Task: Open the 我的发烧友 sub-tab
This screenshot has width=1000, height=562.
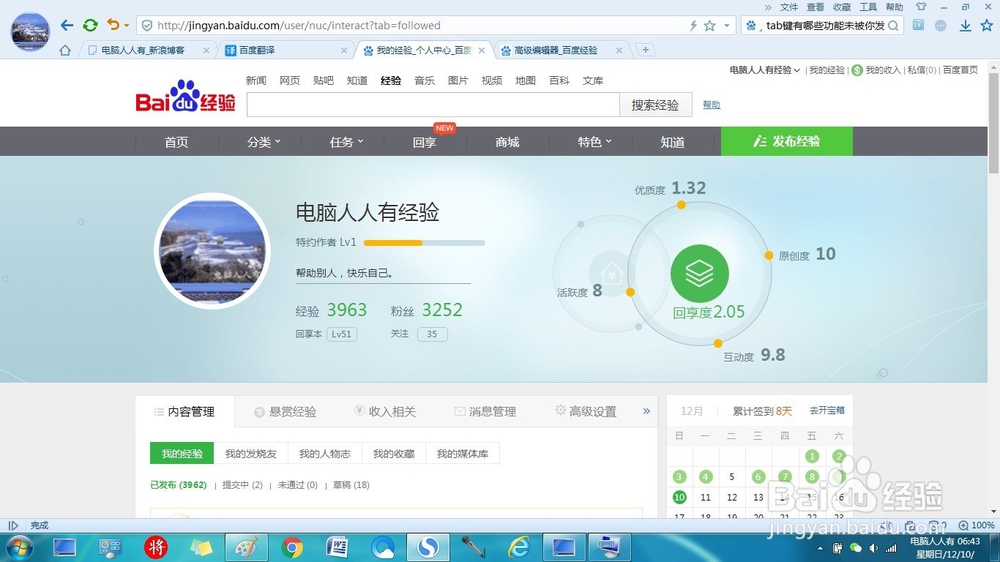Action: pos(251,454)
